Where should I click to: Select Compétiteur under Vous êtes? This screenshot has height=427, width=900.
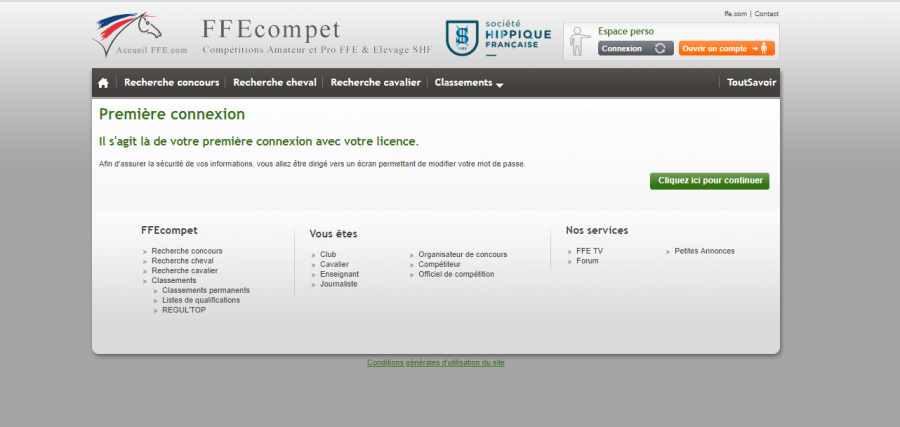coord(440,264)
